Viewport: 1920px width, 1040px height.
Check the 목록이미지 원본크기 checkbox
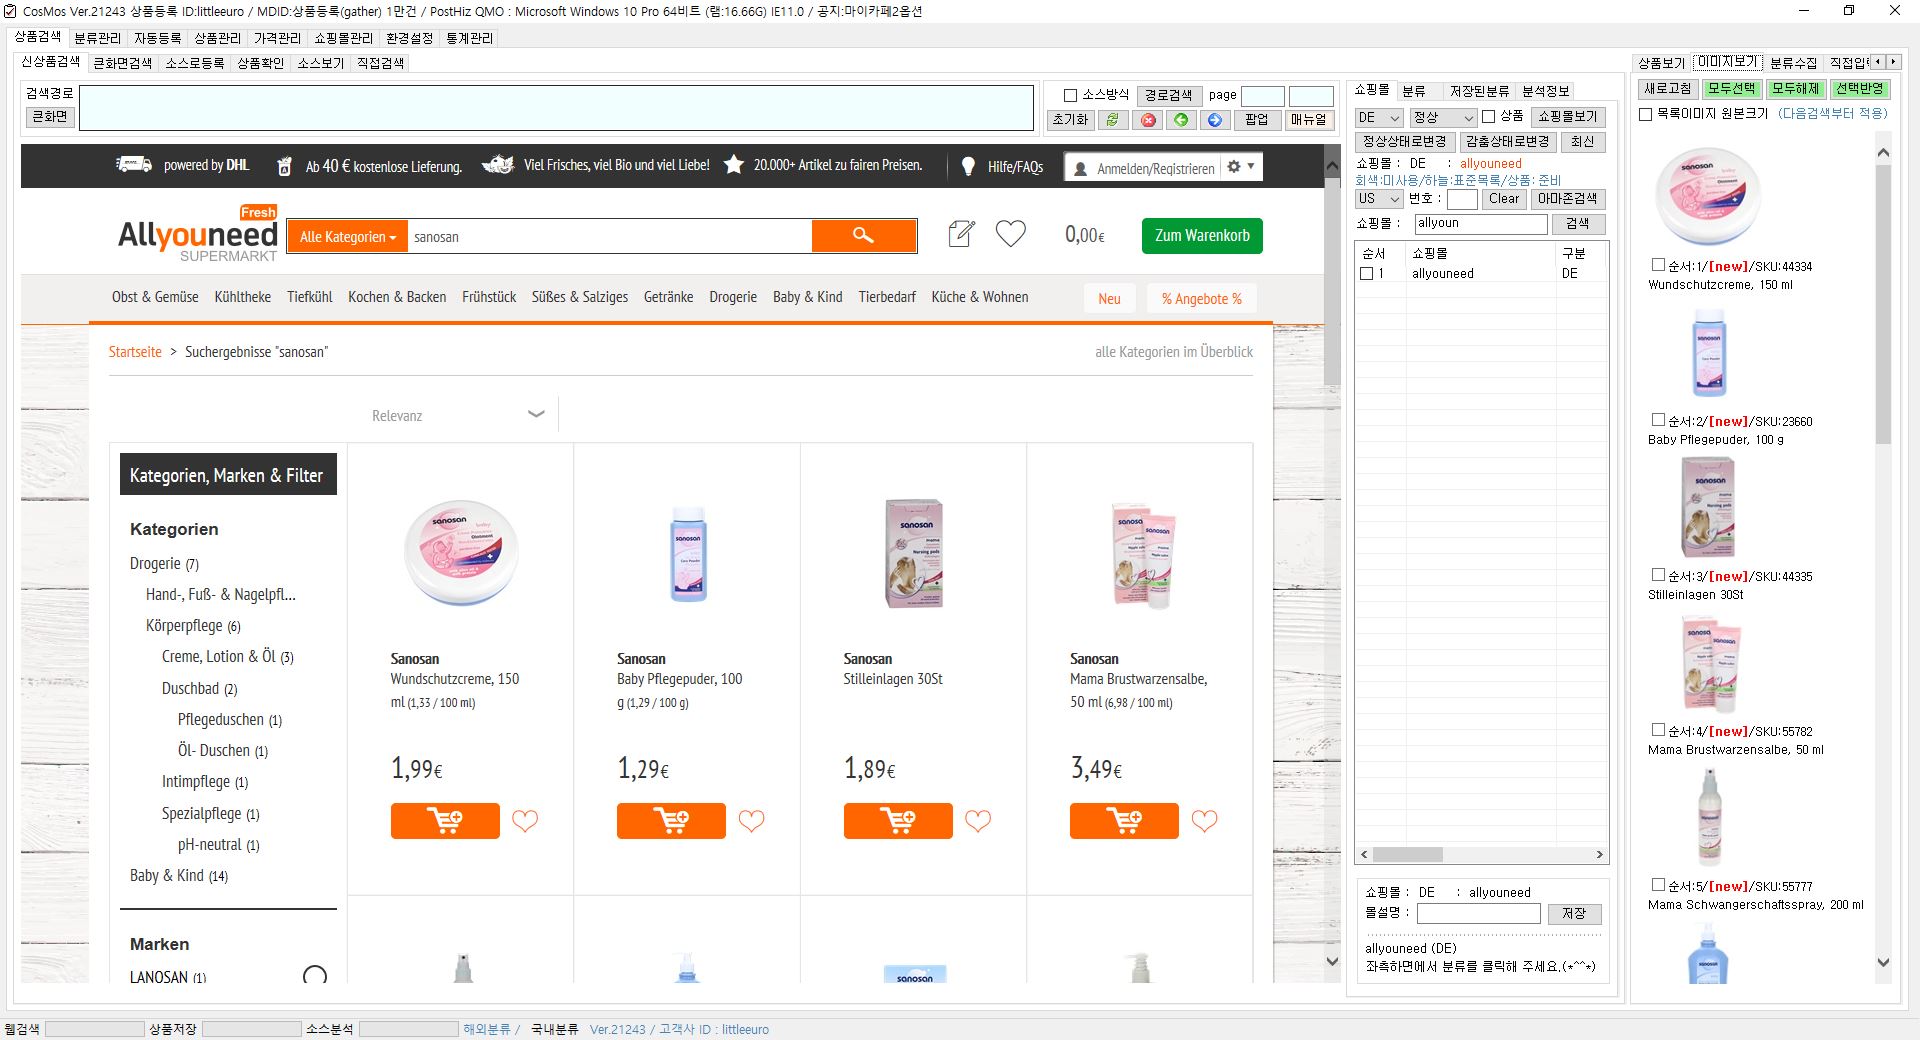coord(1645,114)
